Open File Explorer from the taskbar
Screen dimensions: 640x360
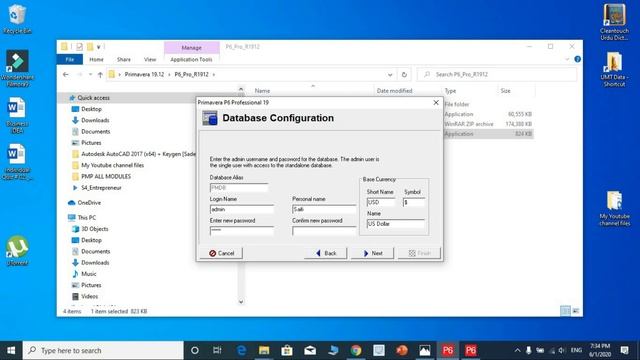click(x=264, y=350)
